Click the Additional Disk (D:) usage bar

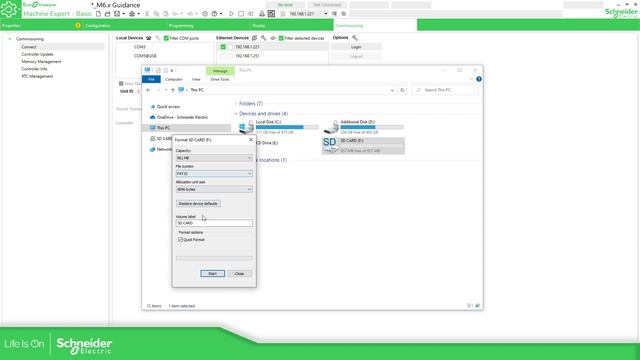point(372,127)
